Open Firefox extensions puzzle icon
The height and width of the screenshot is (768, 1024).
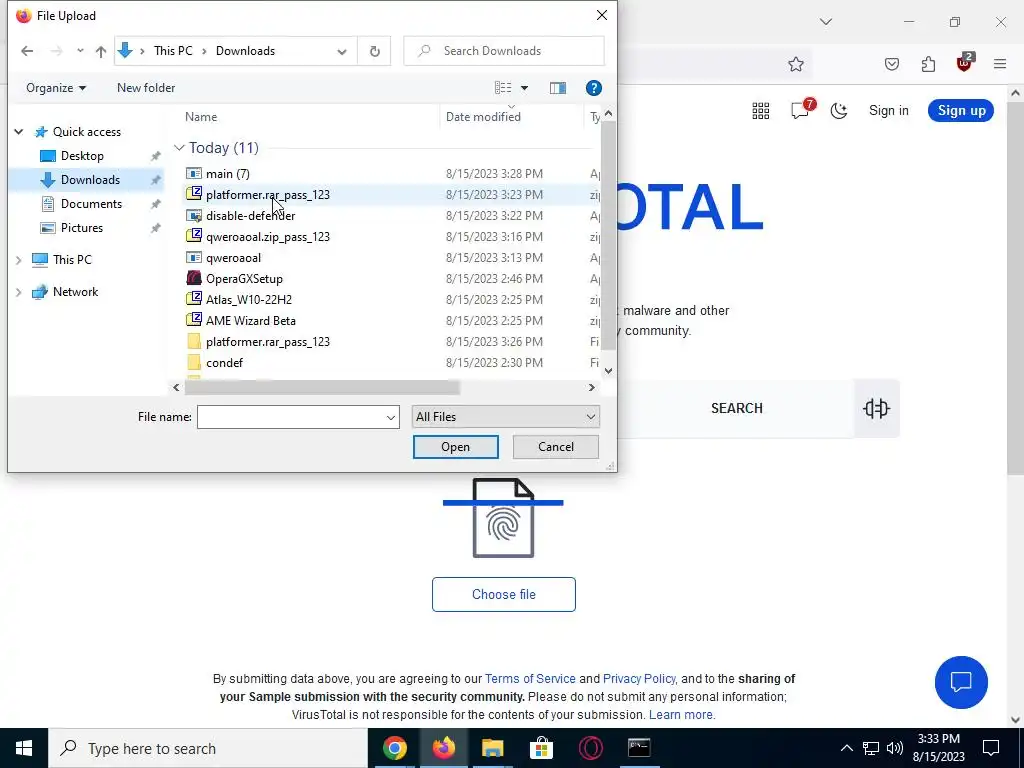click(x=928, y=64)
